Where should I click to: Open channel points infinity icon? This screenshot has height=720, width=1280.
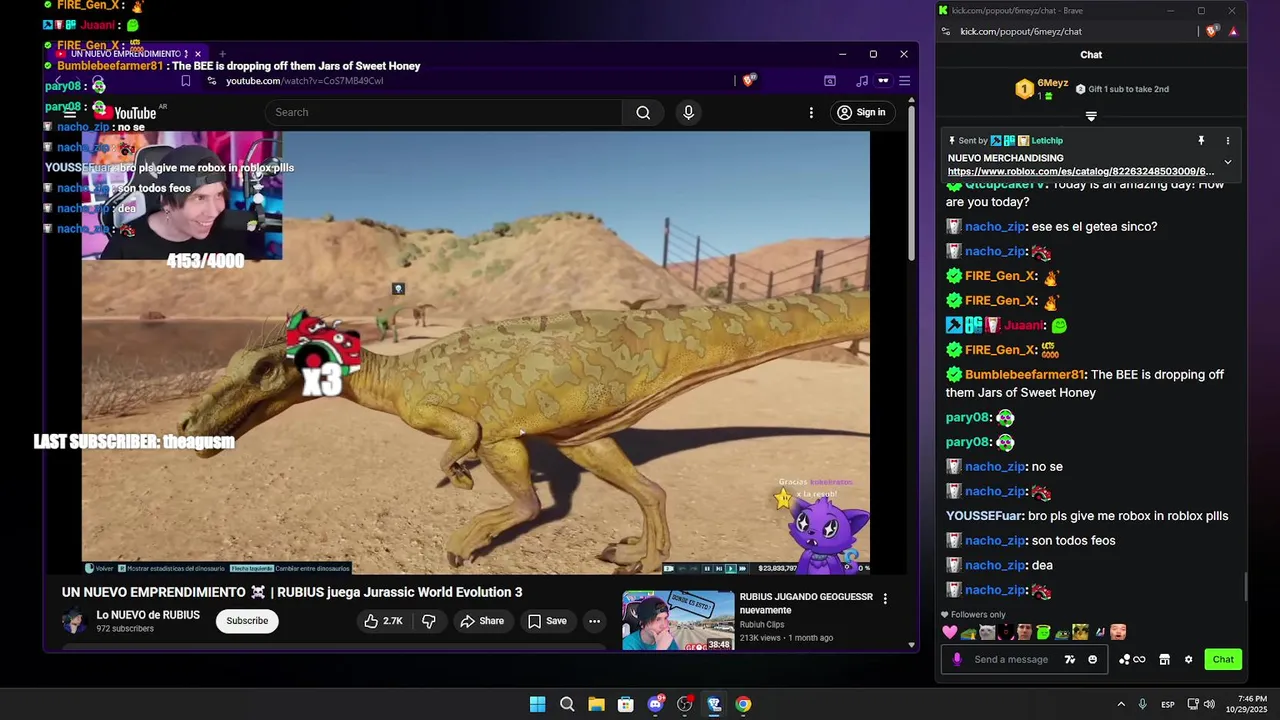(x=1132, y=659)
